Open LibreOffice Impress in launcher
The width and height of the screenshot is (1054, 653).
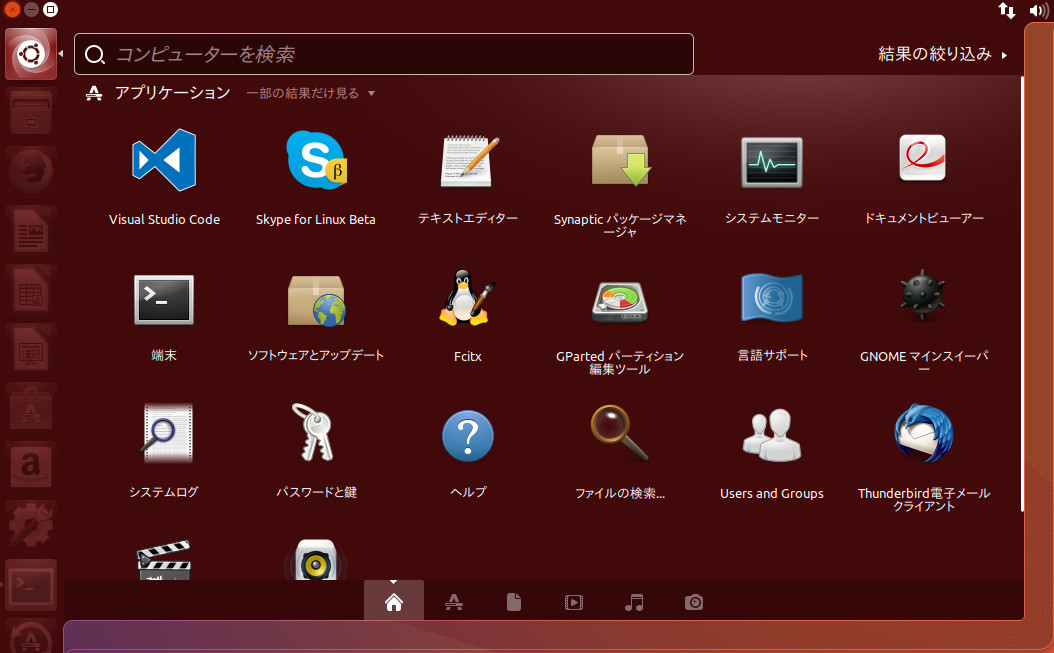click(x=31, y=348)
